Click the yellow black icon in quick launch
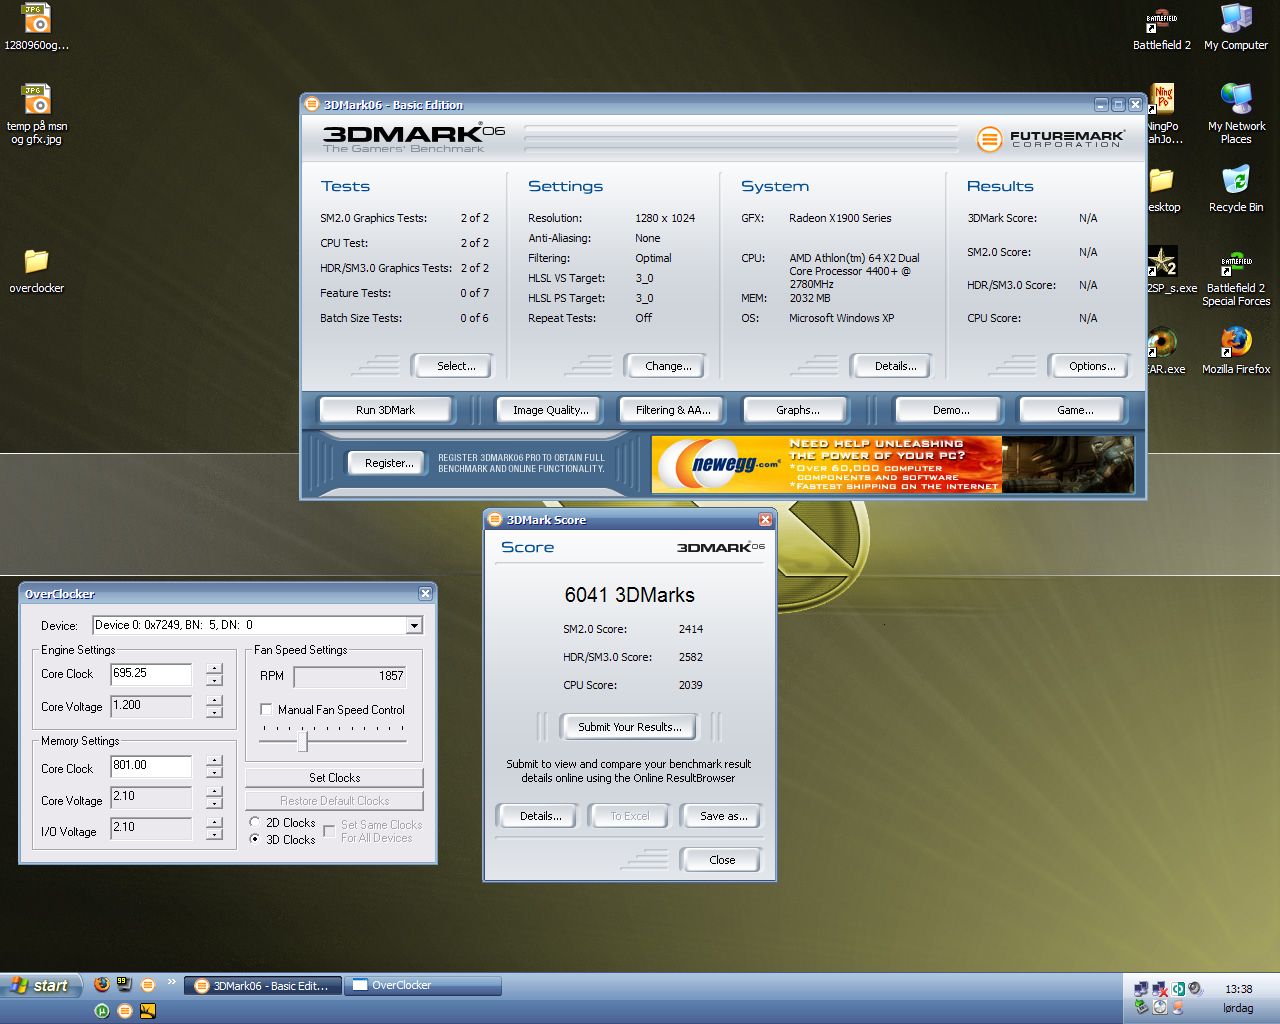 [148, 1010]
